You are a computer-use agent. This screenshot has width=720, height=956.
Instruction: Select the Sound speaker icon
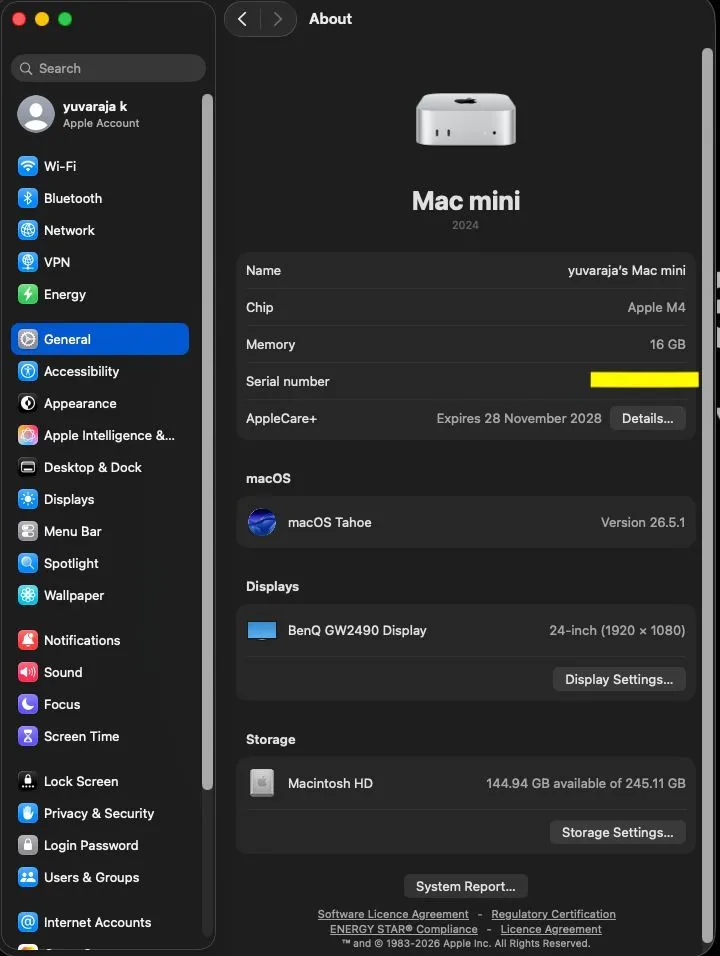click(27, 672)
